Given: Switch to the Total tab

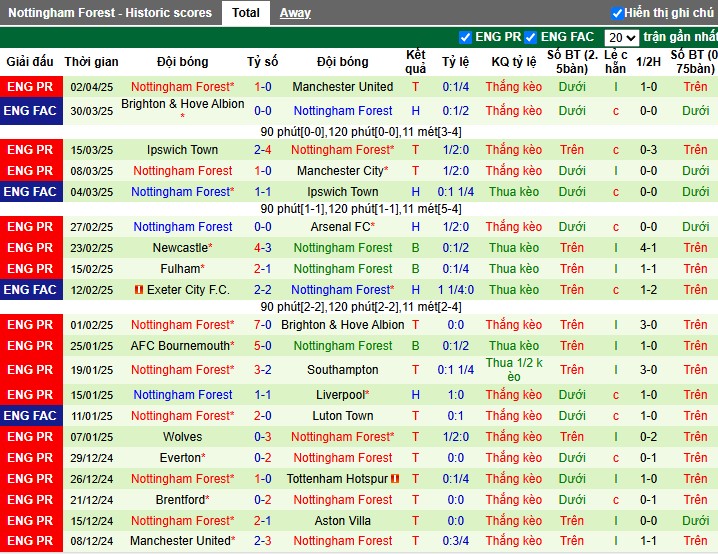Looking at the screenshot, I should (245, 13).
